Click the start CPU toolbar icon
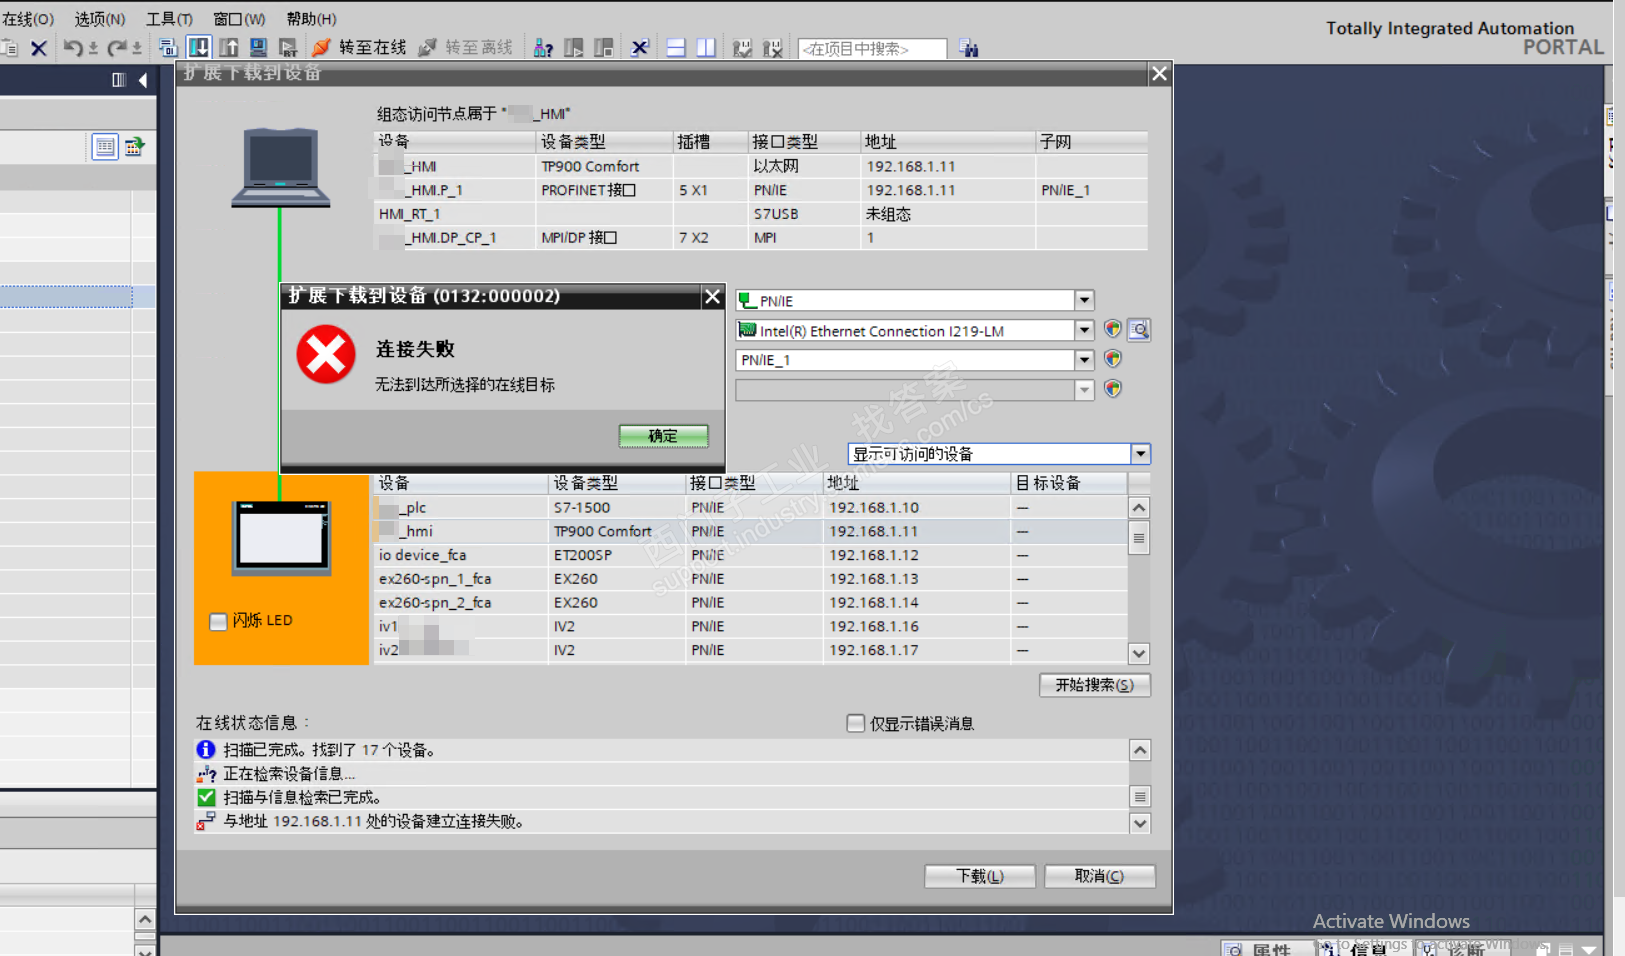The width and height of the screenshot is (1625, 956). [574, 48]
